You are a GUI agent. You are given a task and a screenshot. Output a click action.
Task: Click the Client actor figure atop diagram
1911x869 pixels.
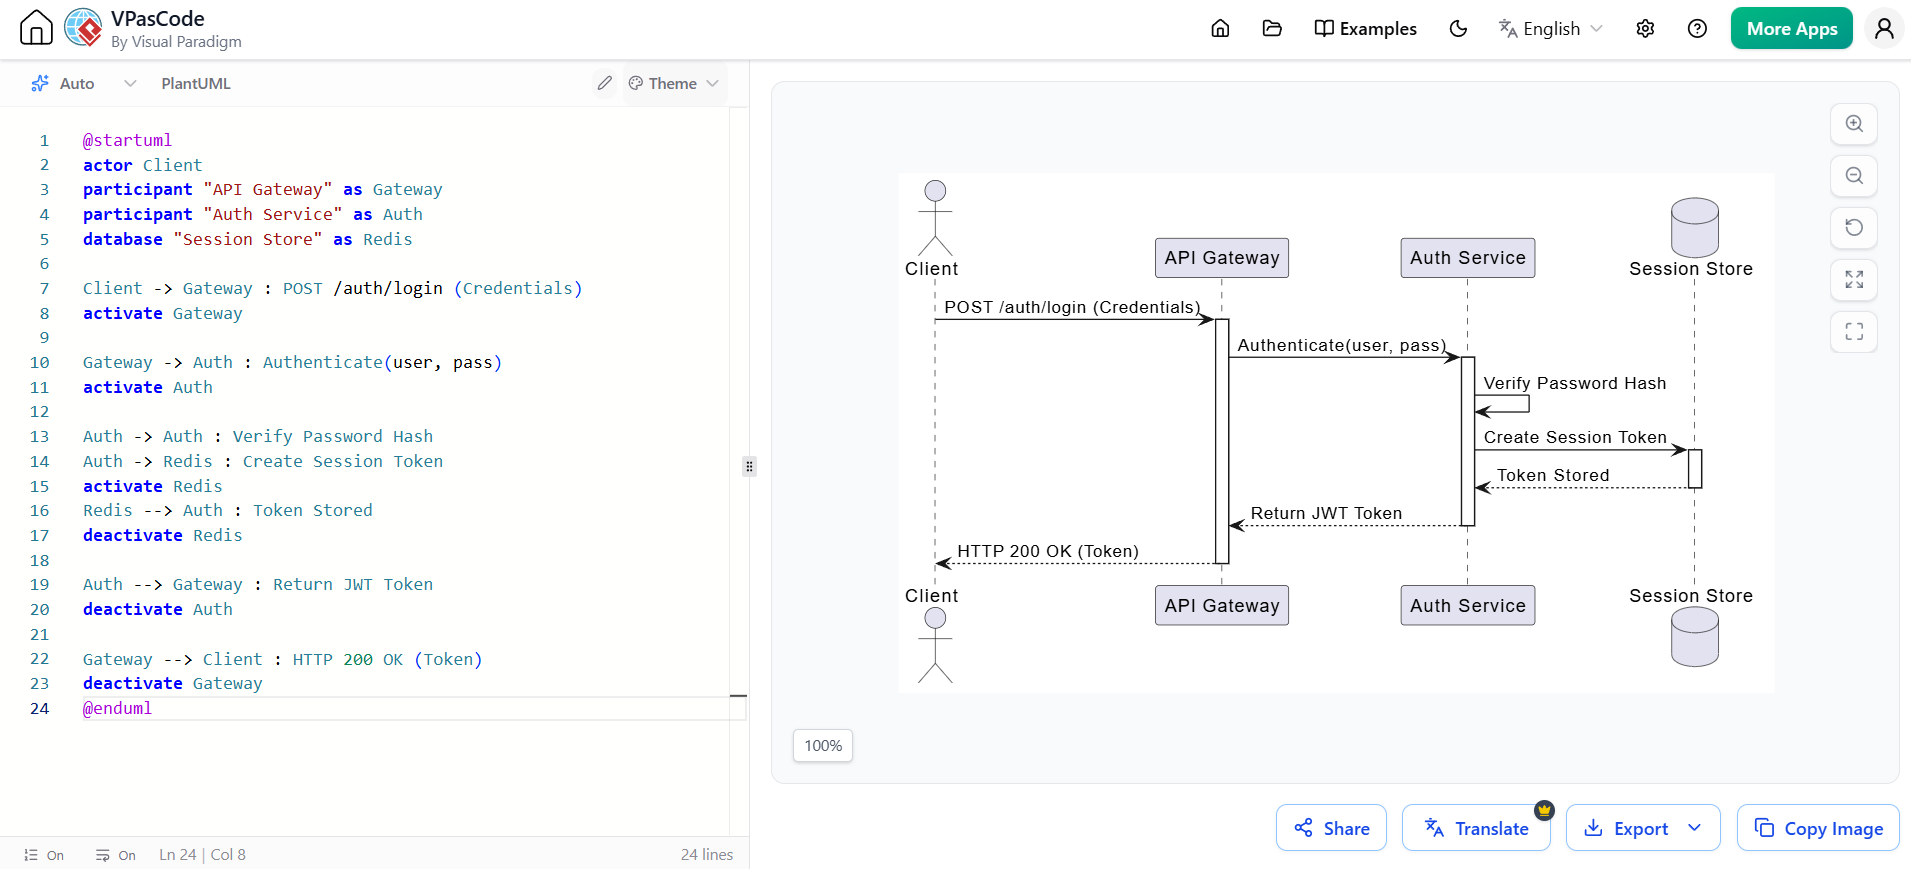point(935,217)
